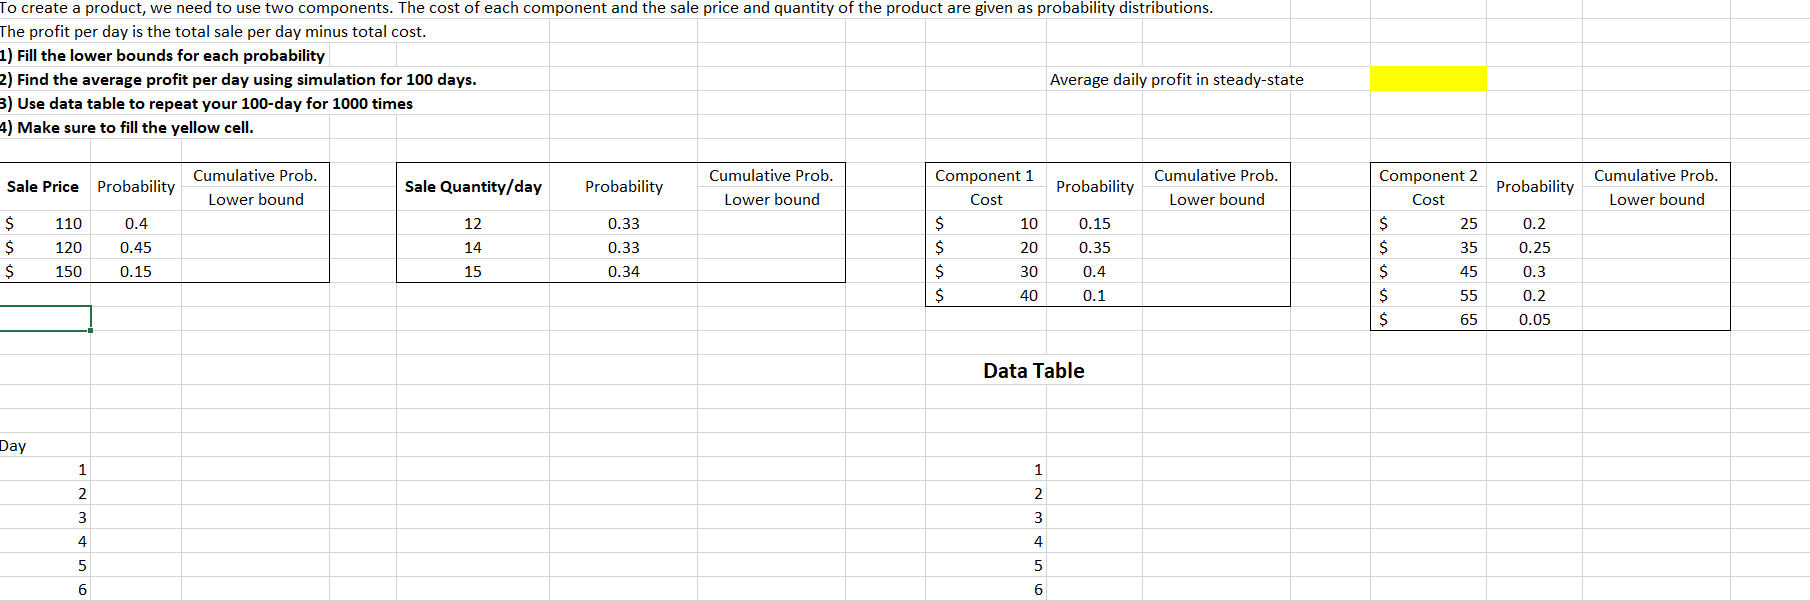
Task: Click probability 0.35 for Component 1
Action: [x=1095, y=248]
